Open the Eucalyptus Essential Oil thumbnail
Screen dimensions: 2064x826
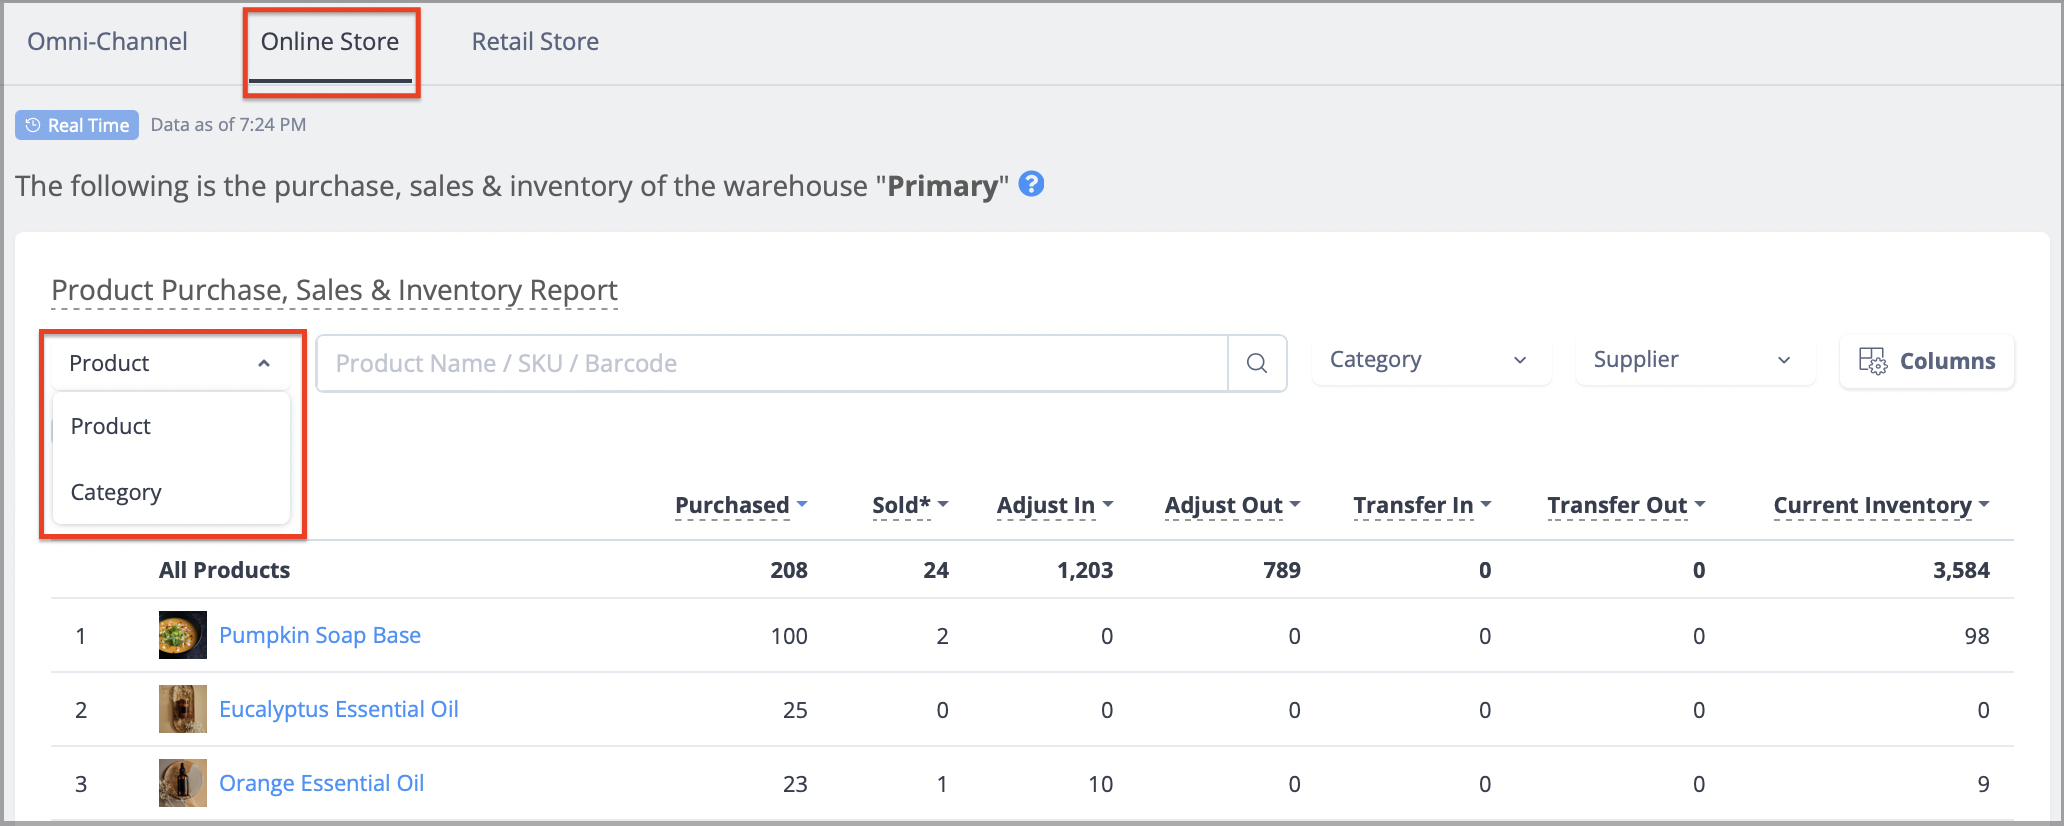tap(183, 709)
